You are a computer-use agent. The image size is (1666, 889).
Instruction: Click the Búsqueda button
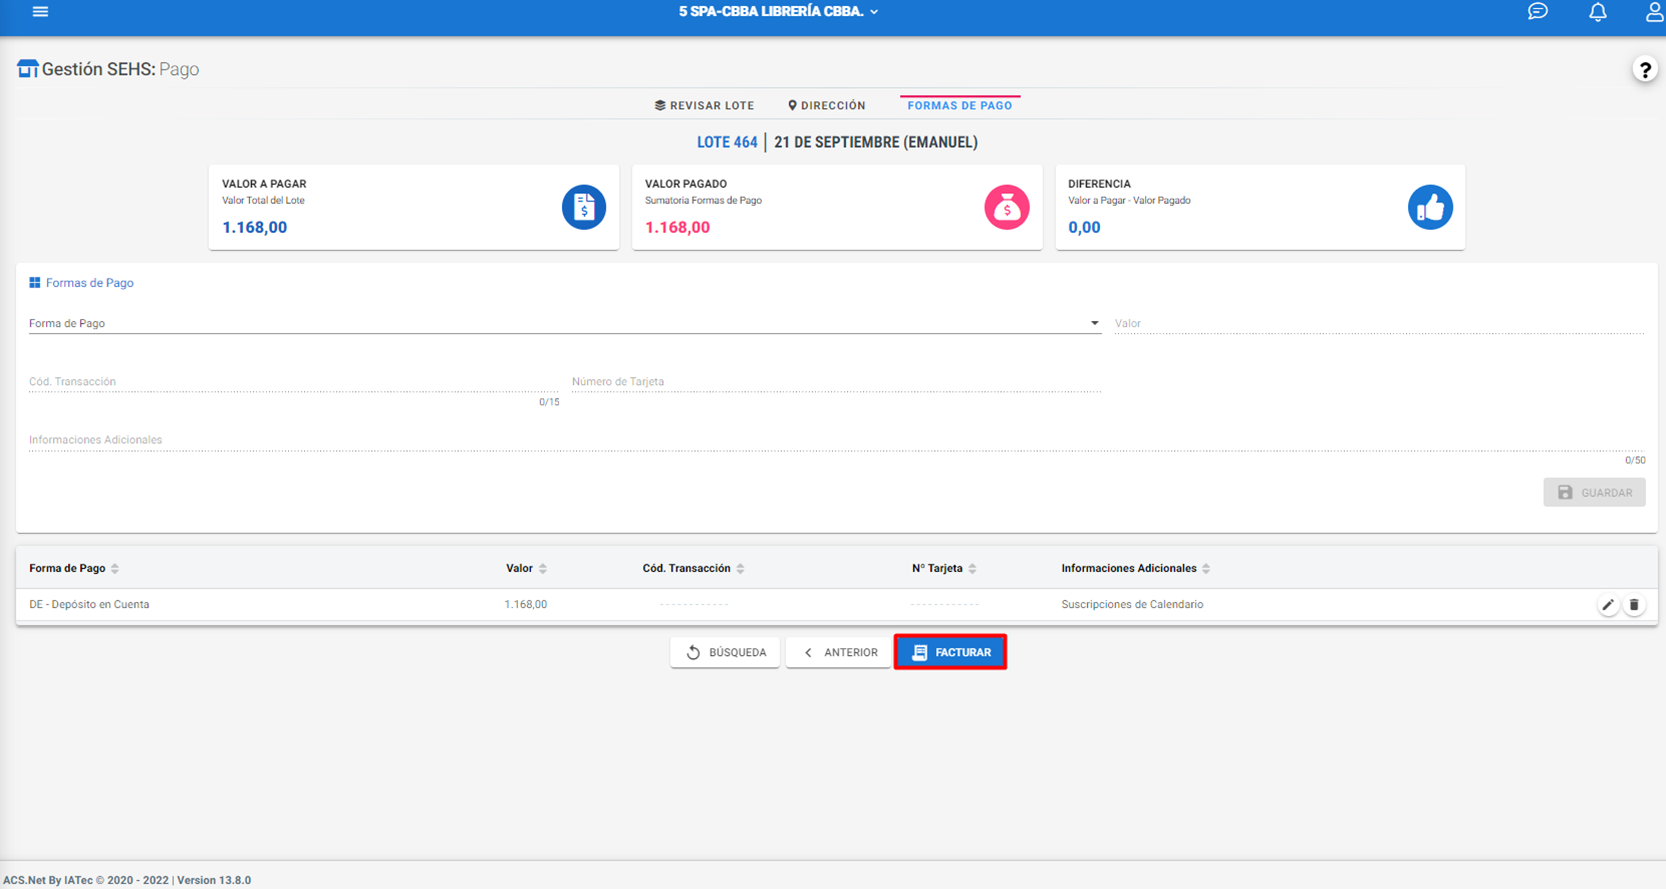(725, 652)
